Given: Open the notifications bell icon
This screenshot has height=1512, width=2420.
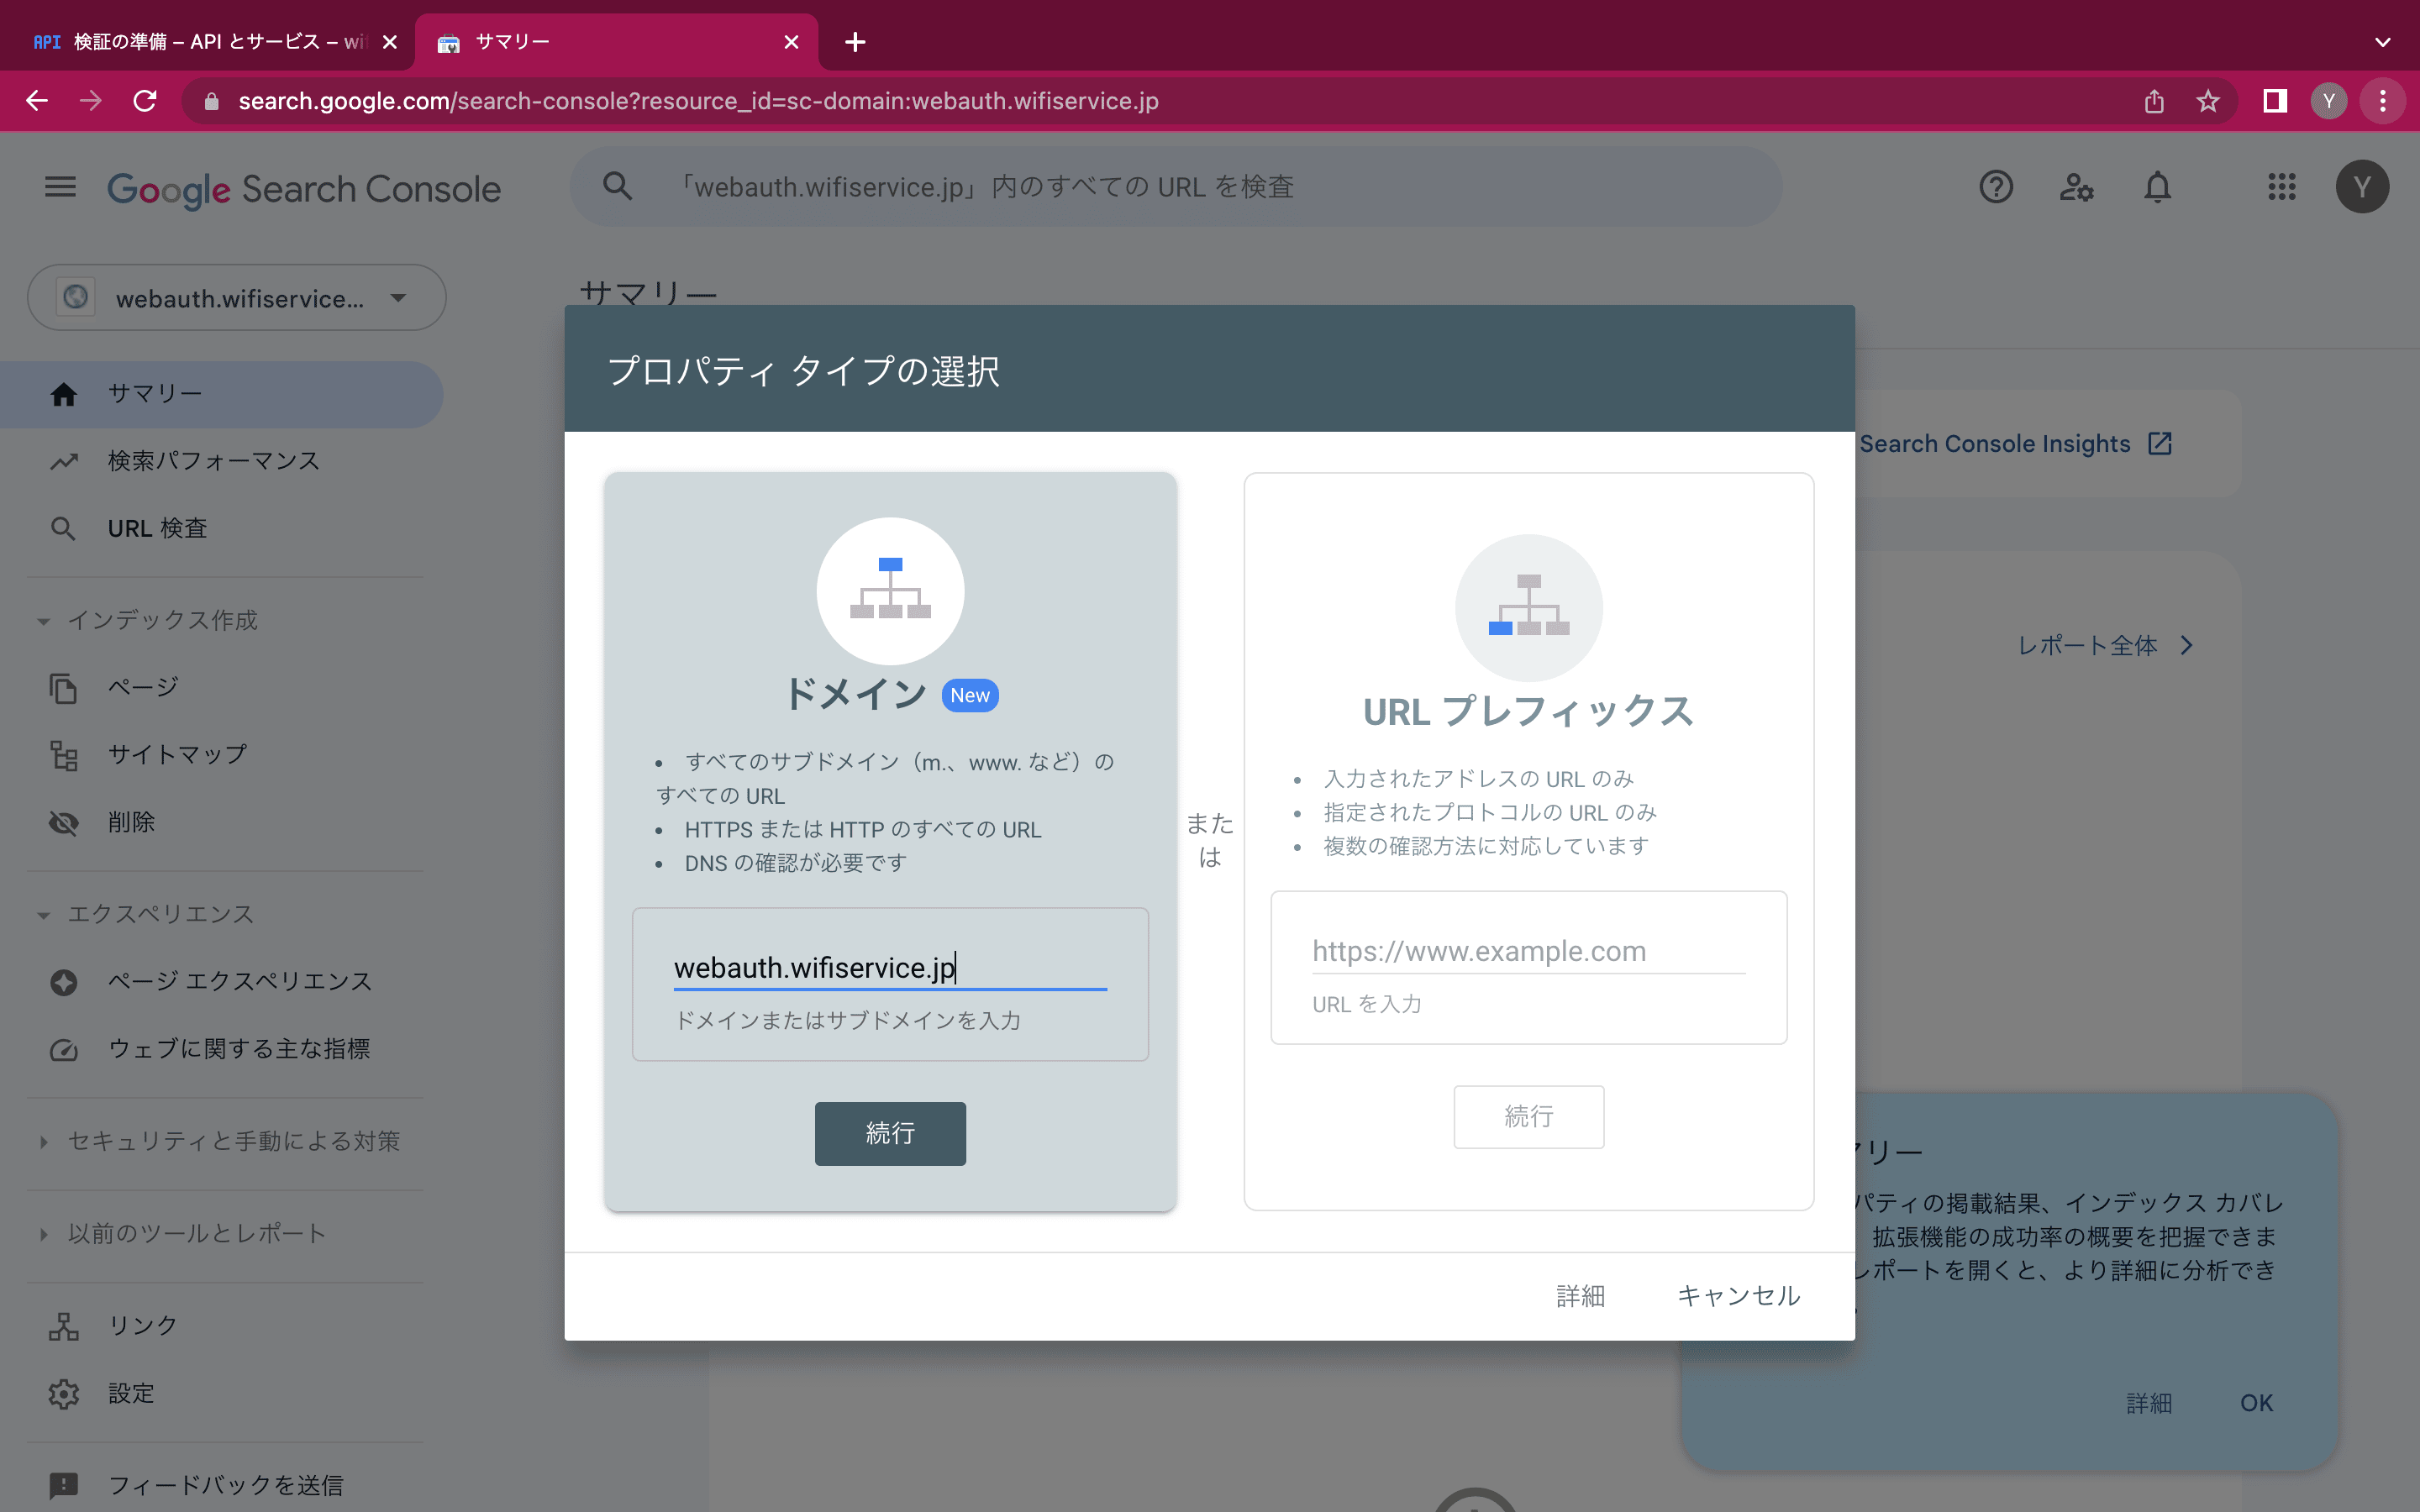Looking at the screenshot, I should (2157, 187).
